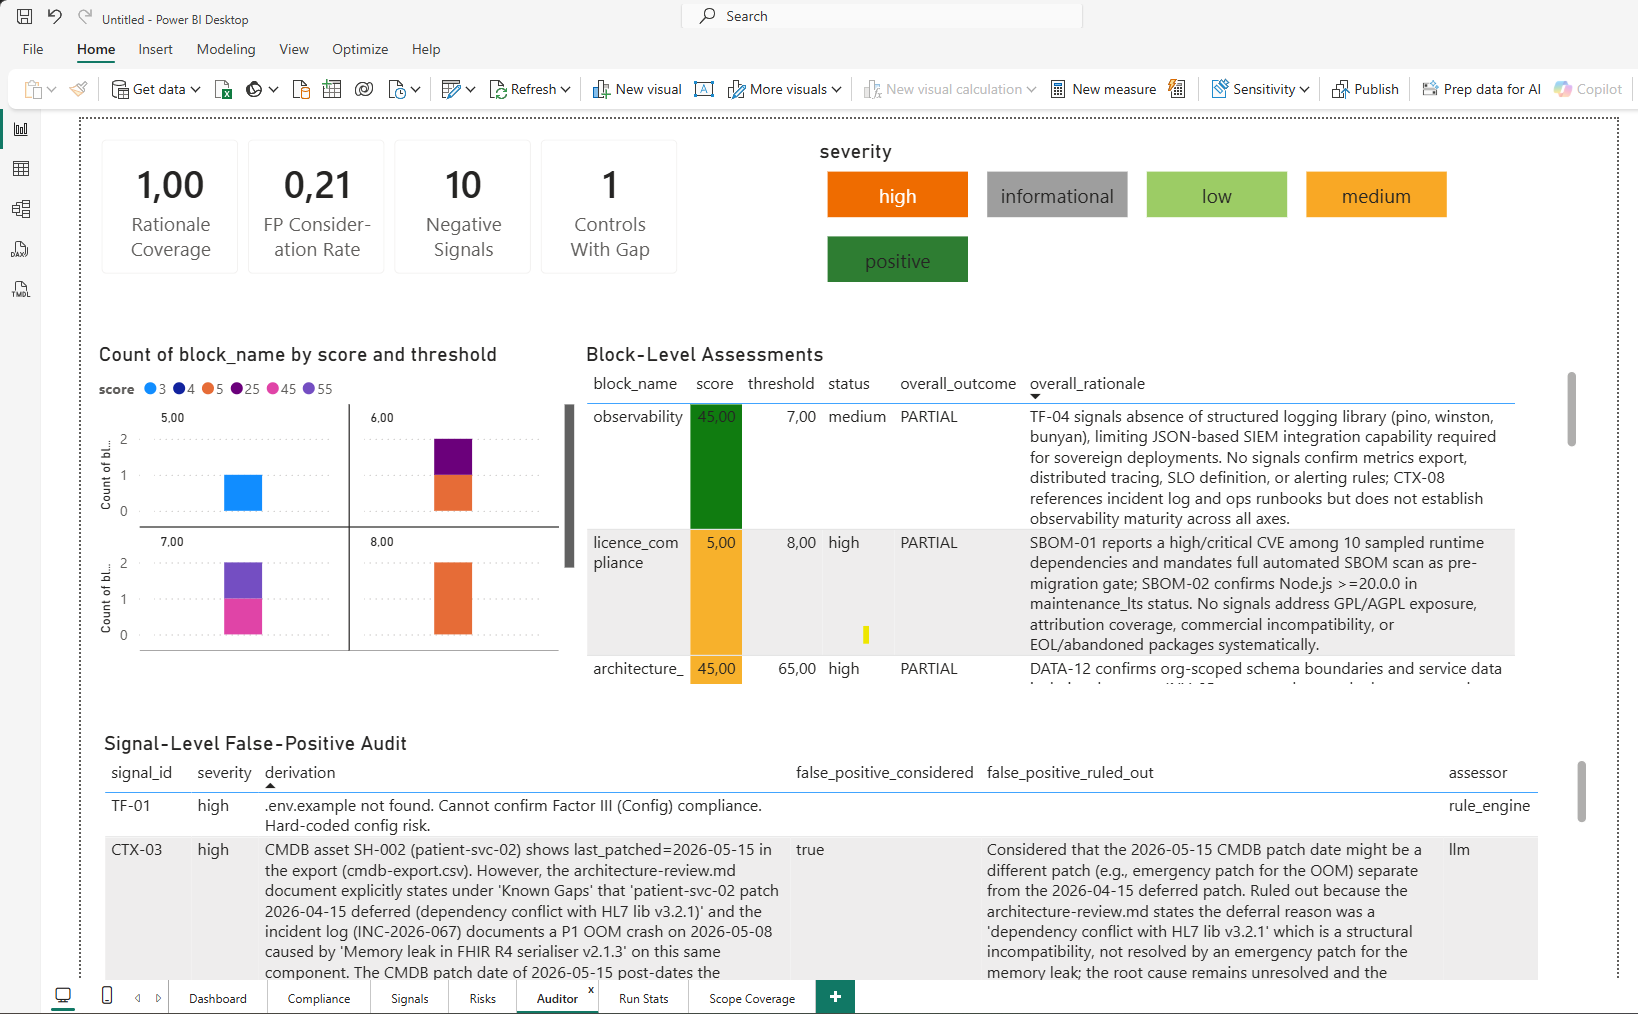Open the Compliance page tab
This screenshot has height=1014, width=1638.
pyautogui.click(x=319, y=998)
